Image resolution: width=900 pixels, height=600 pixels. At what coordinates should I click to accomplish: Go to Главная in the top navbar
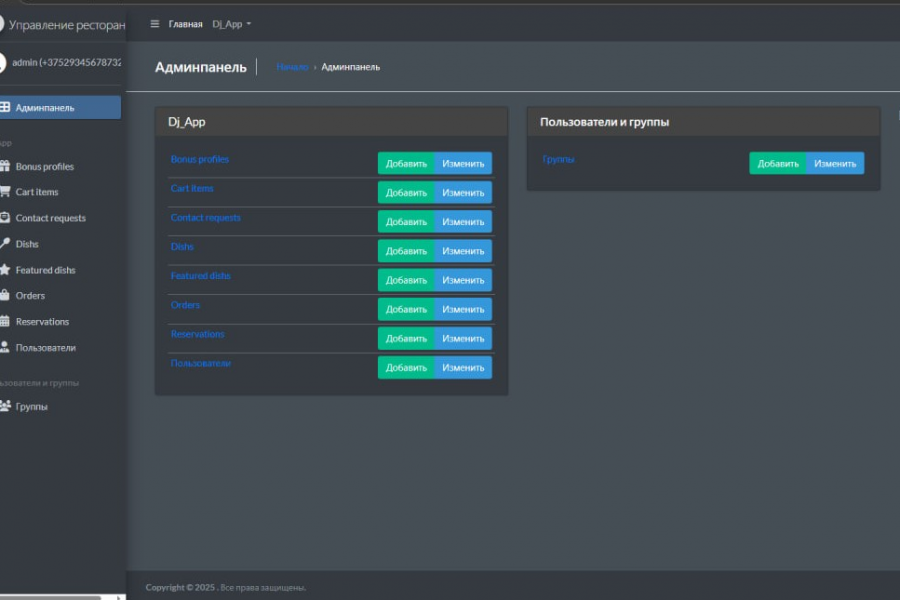(x=185, y=24)
